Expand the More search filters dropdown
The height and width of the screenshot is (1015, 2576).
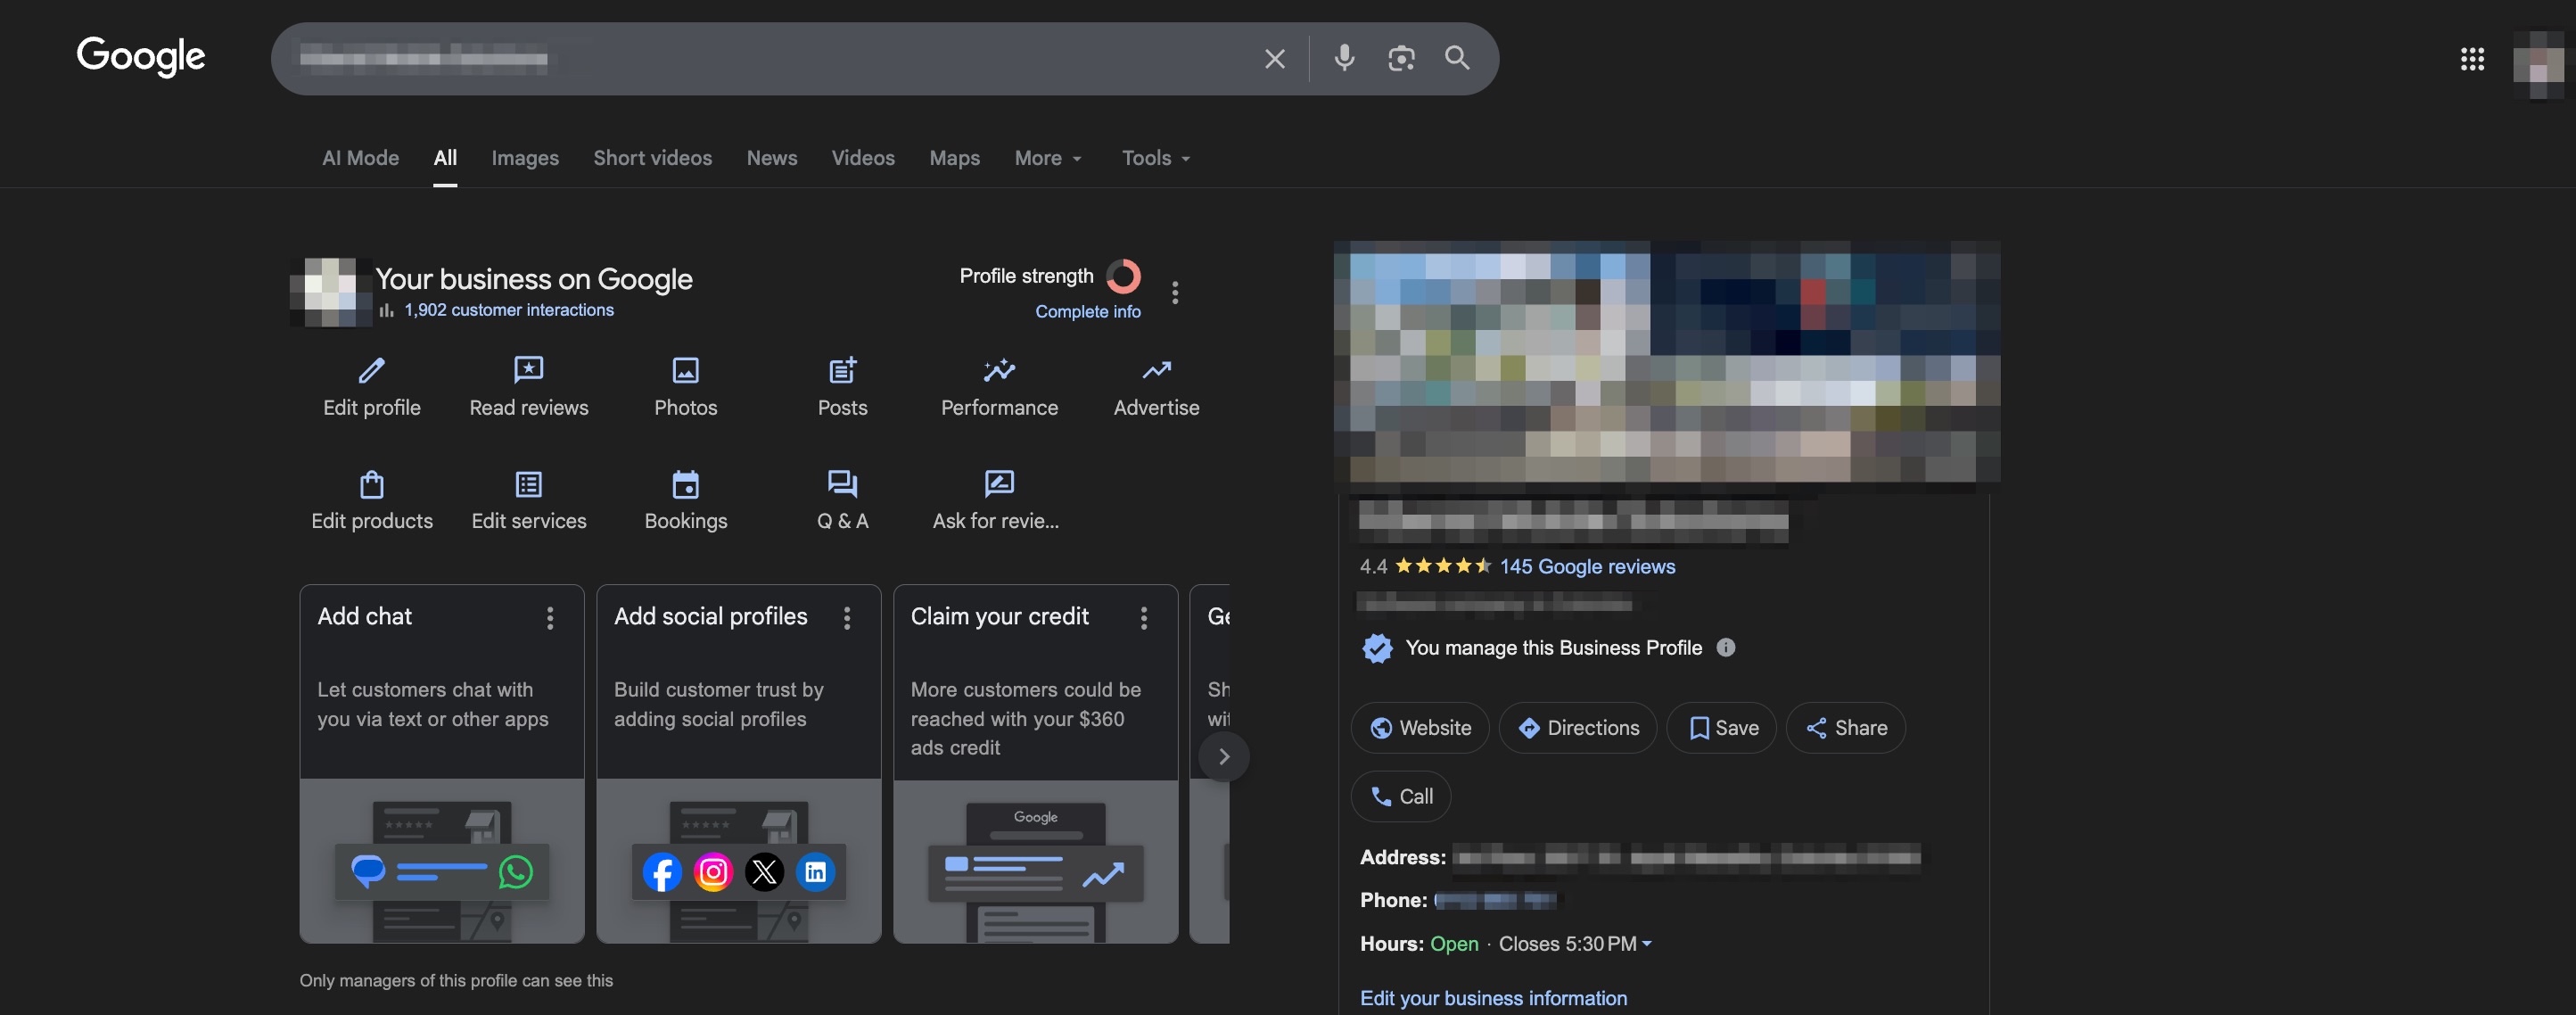(1048, 158)
